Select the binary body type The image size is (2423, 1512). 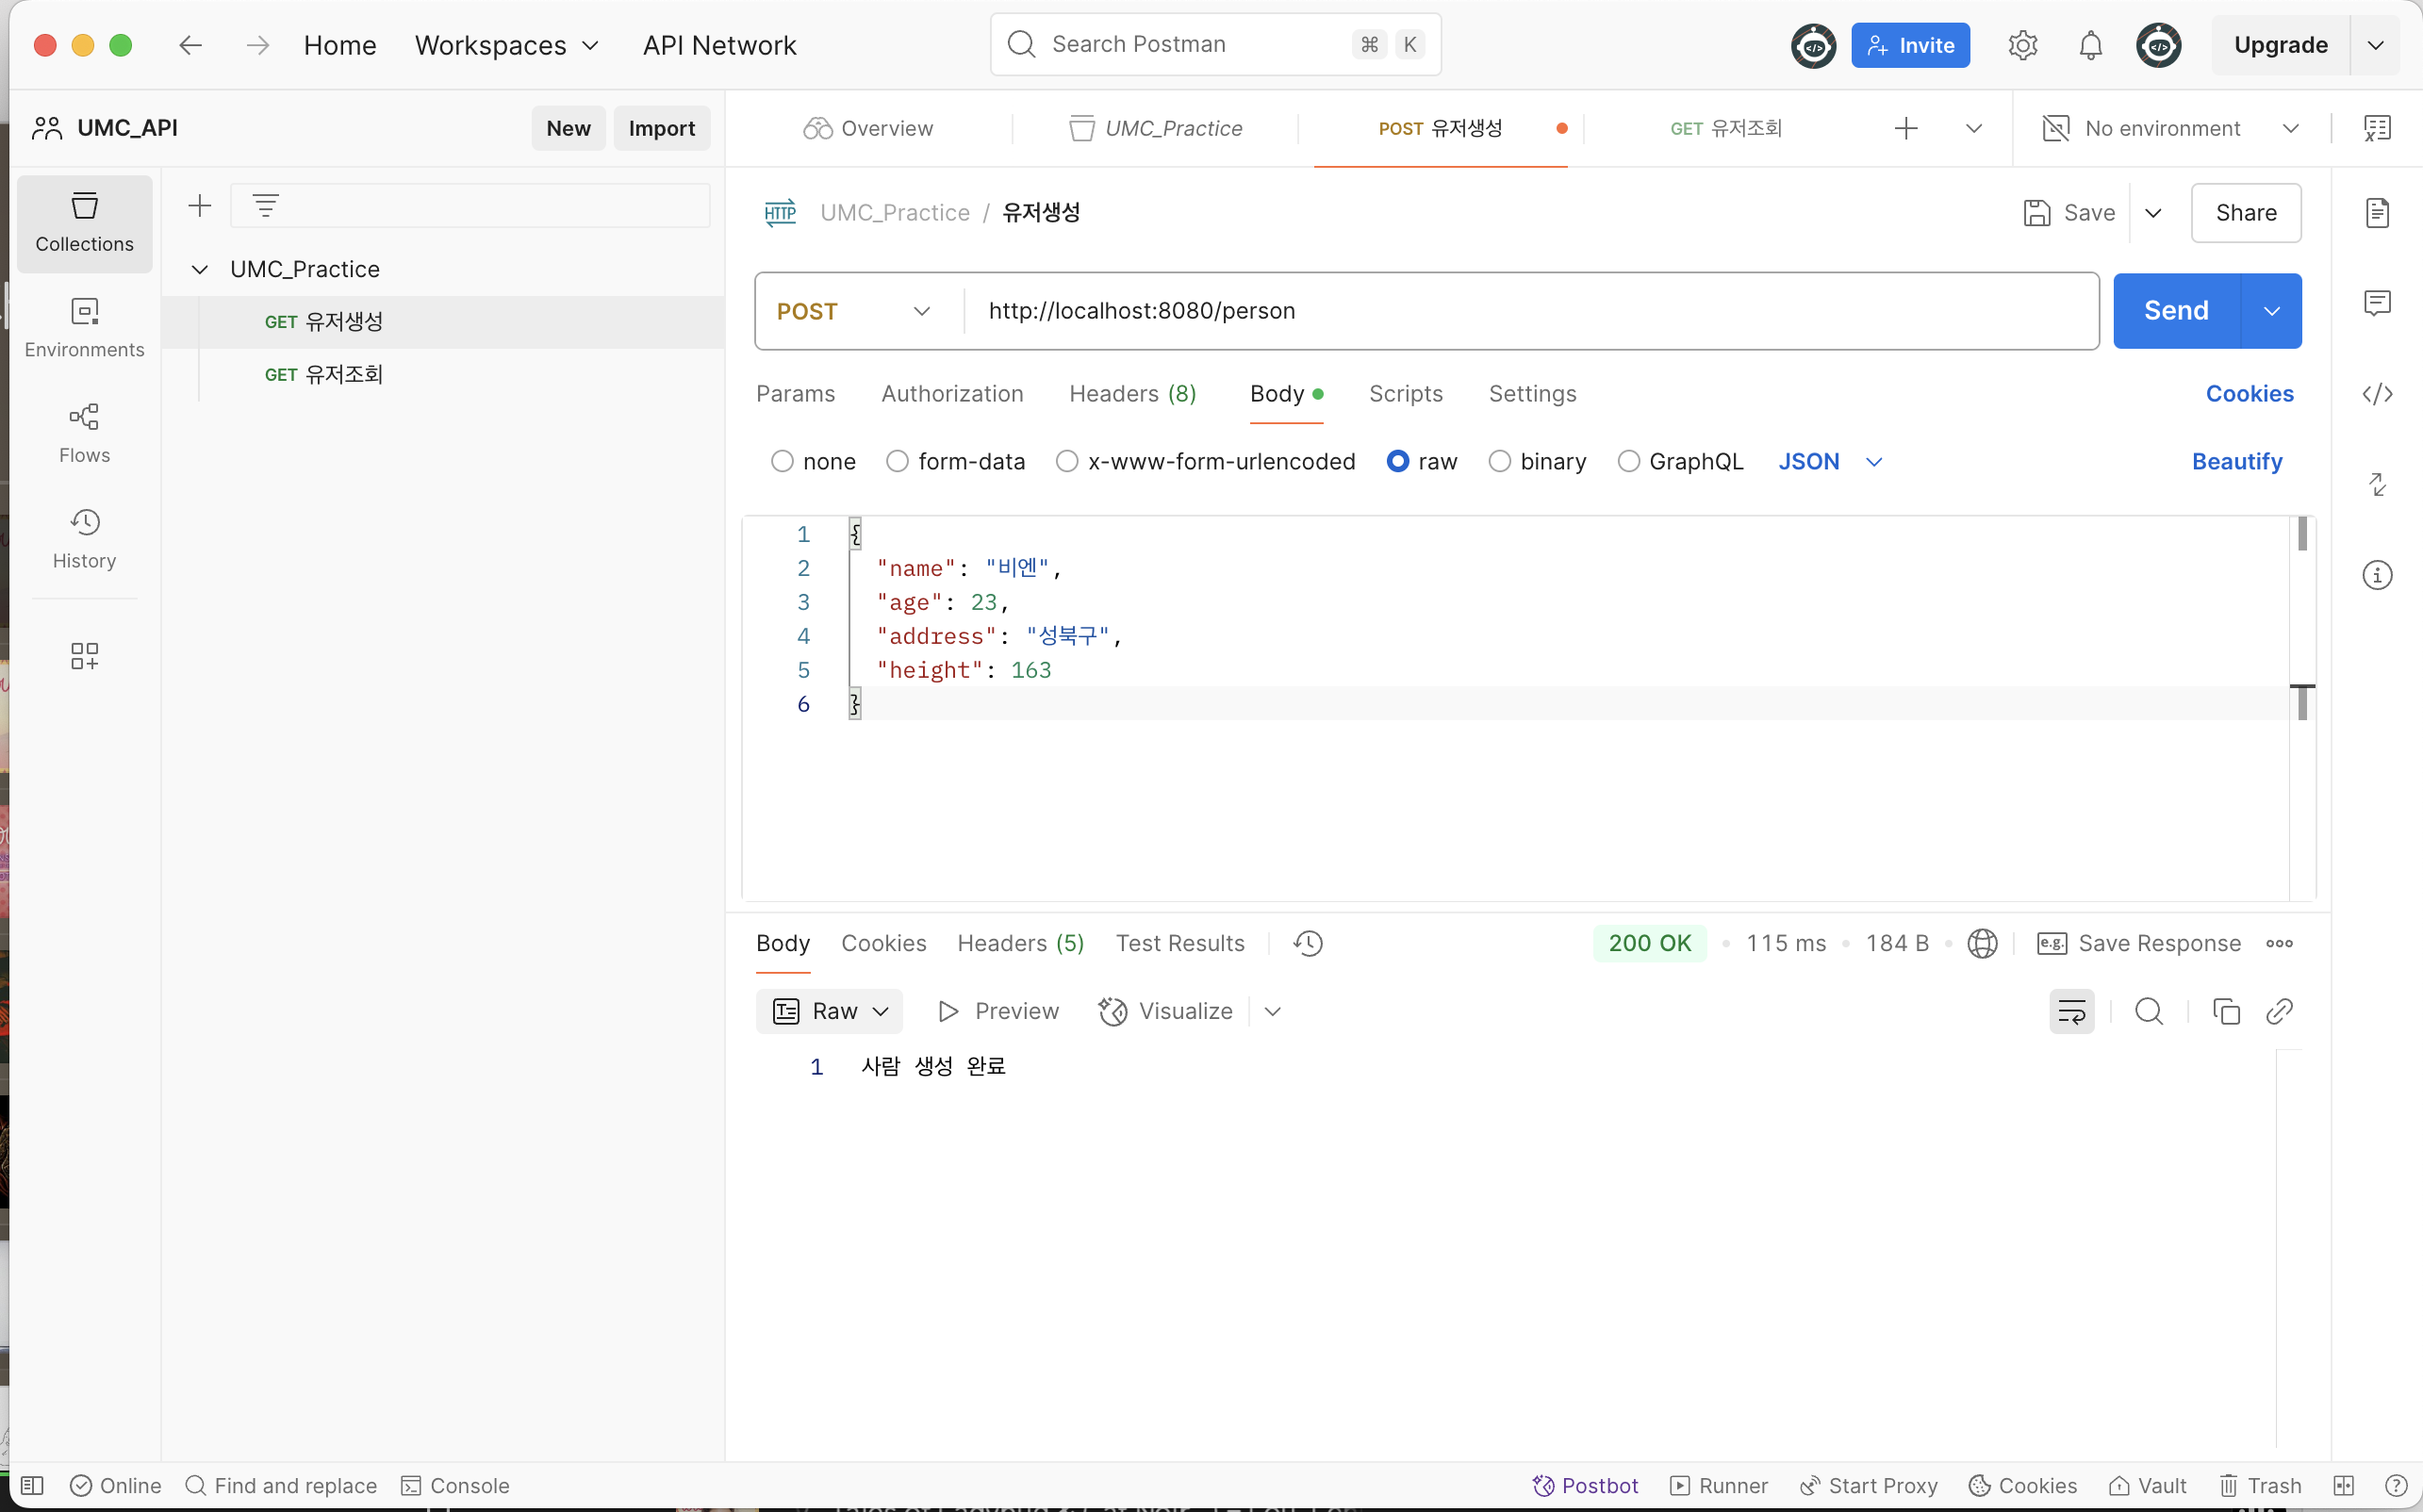[1499, 461]
